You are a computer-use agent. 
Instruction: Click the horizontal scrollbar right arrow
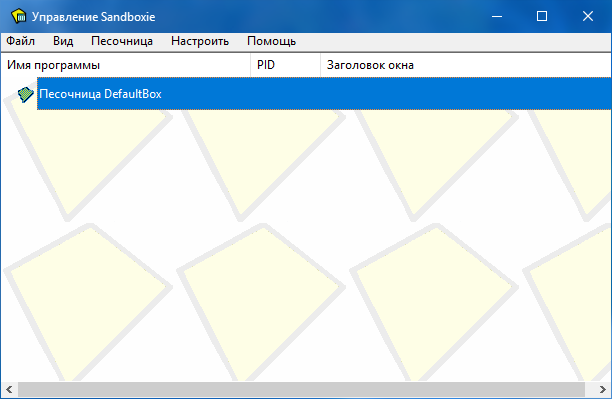click(x=602, y=389)
